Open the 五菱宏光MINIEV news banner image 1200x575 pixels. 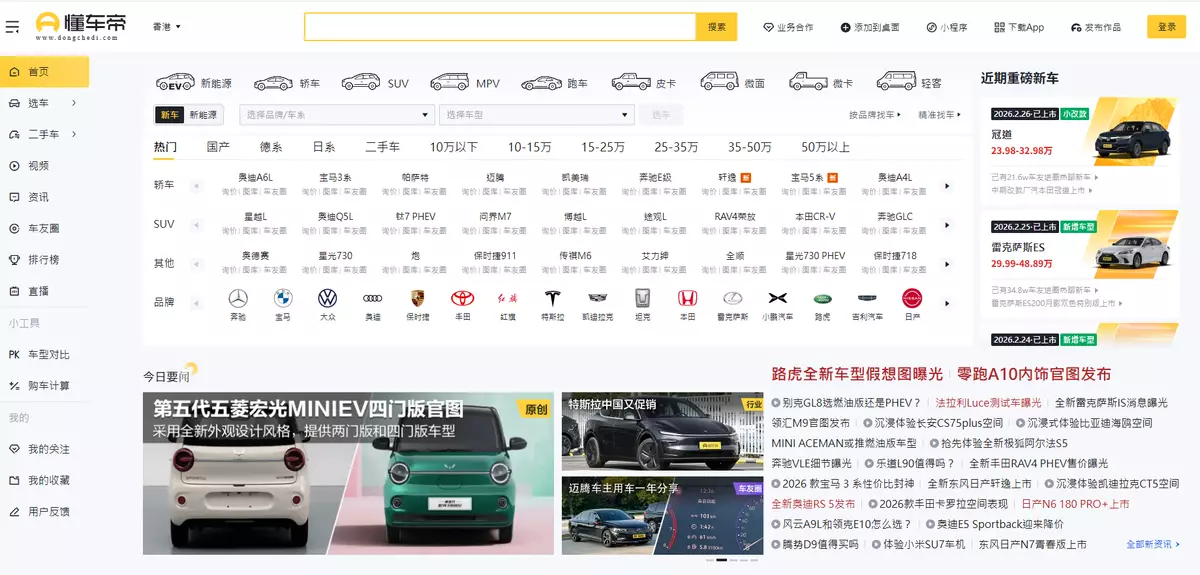point(348,473)
